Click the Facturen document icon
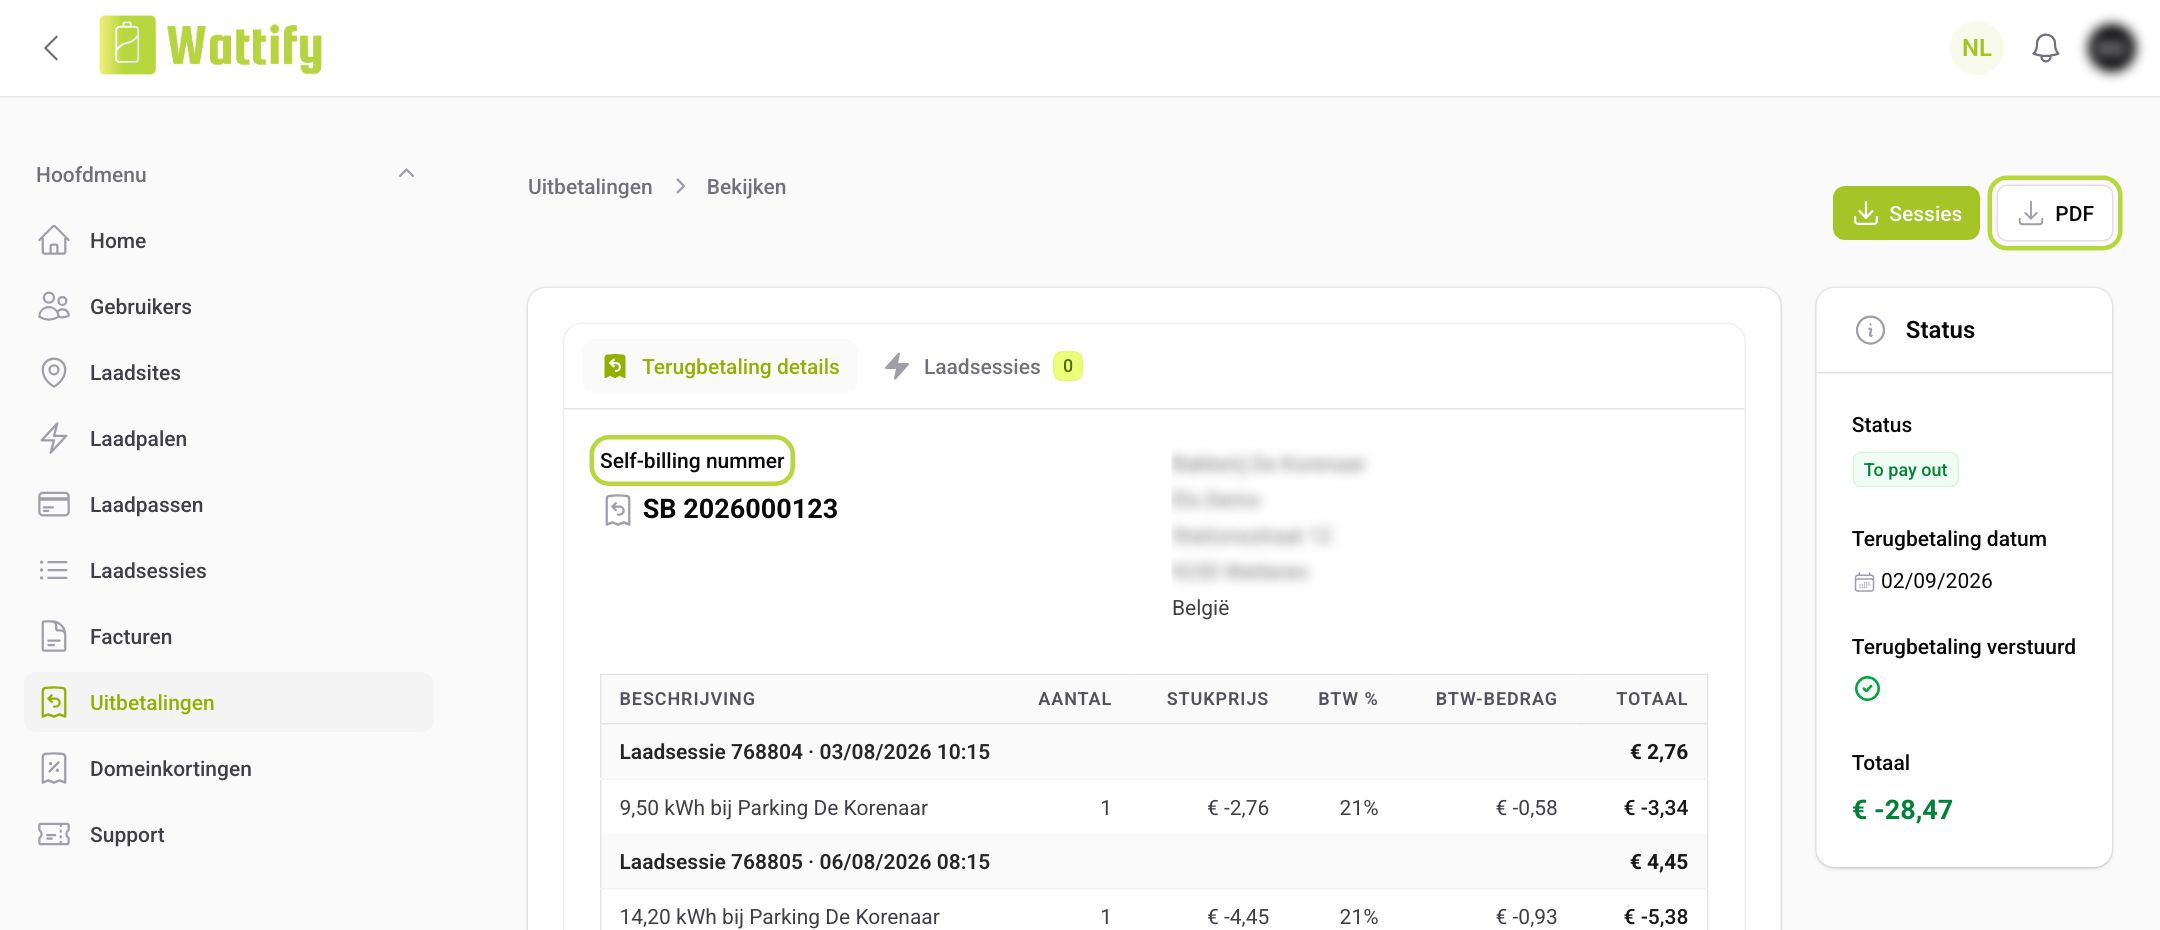The width and height of the screenshot is (2160, 930). (x=54, y=637)
